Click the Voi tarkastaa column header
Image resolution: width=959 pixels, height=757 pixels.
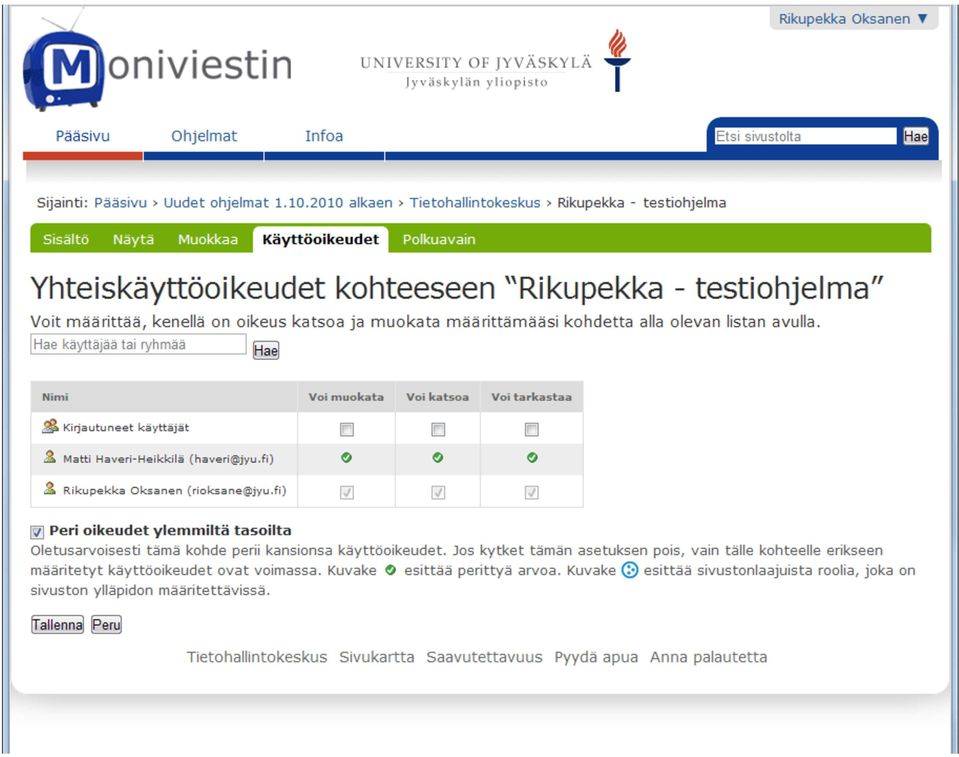coord(531,397)
